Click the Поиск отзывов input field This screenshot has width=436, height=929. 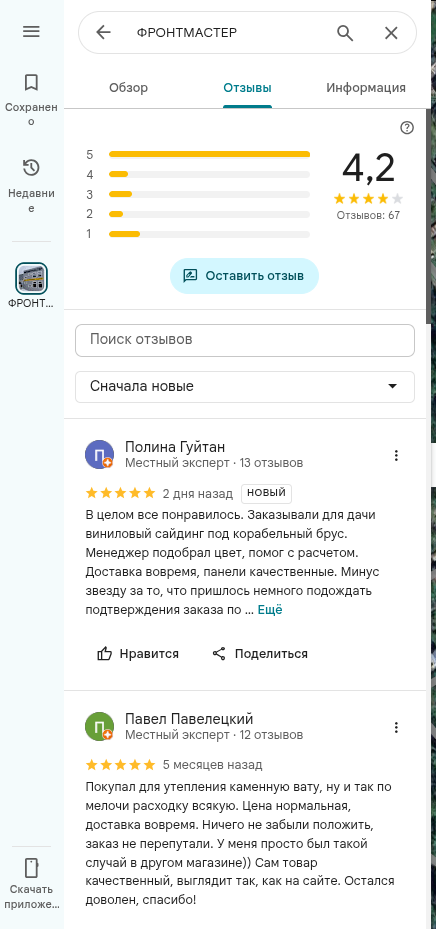pos(245,340)
